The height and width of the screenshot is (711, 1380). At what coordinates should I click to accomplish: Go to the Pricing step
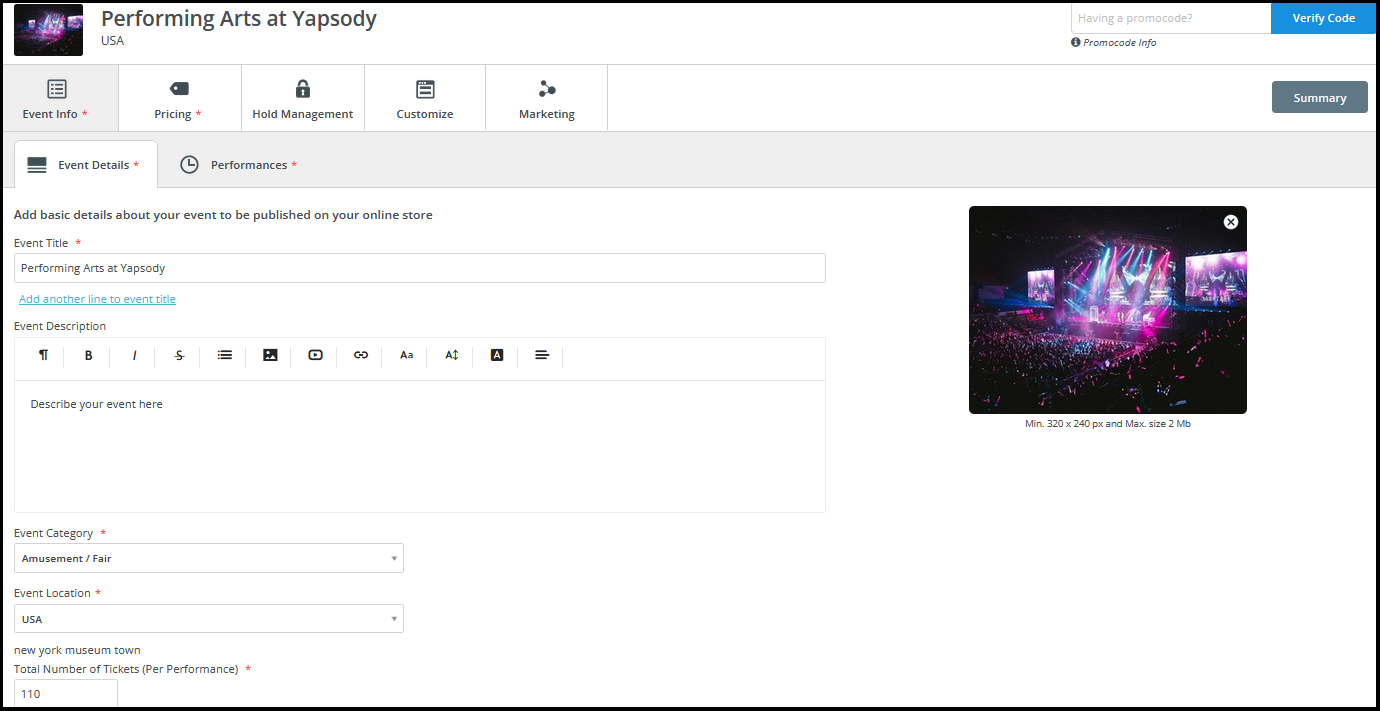click(x=179, y=98)
